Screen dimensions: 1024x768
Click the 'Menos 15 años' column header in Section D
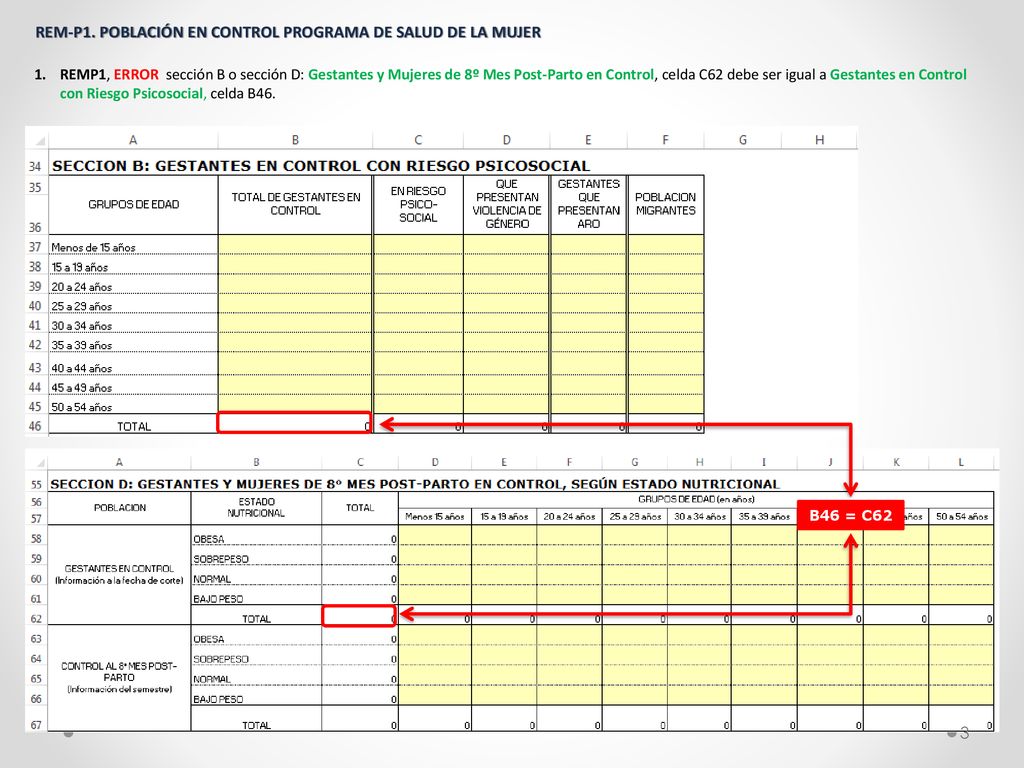434,517
